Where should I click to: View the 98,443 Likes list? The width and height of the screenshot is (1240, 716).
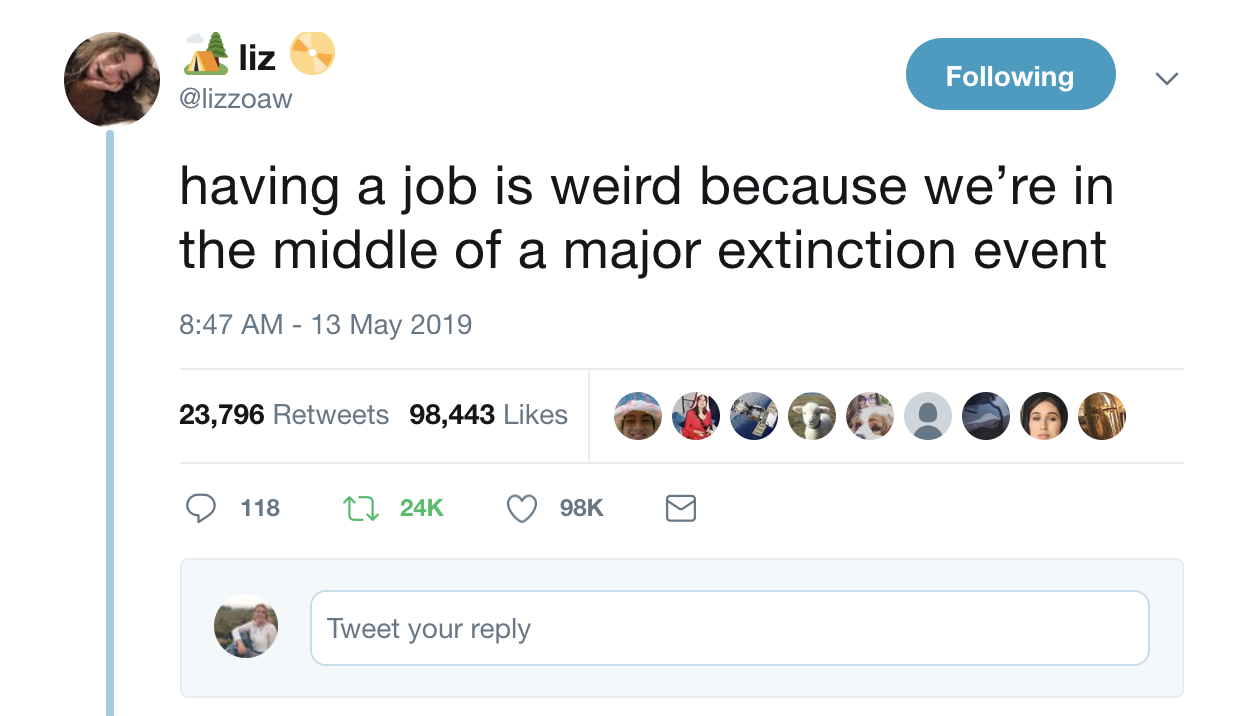tap(488, 415)
